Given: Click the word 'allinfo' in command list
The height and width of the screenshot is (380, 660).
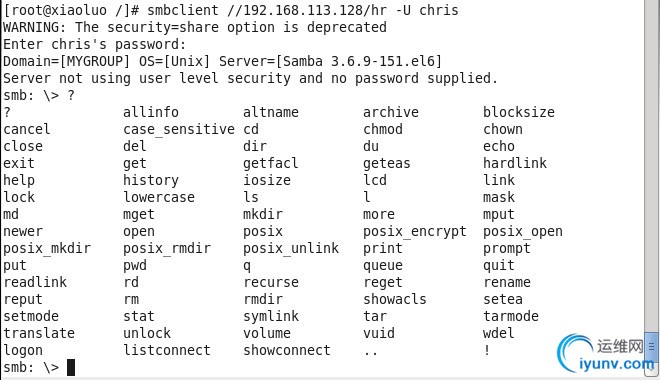Looking at the screenshot, I should [x=151, y=112].
